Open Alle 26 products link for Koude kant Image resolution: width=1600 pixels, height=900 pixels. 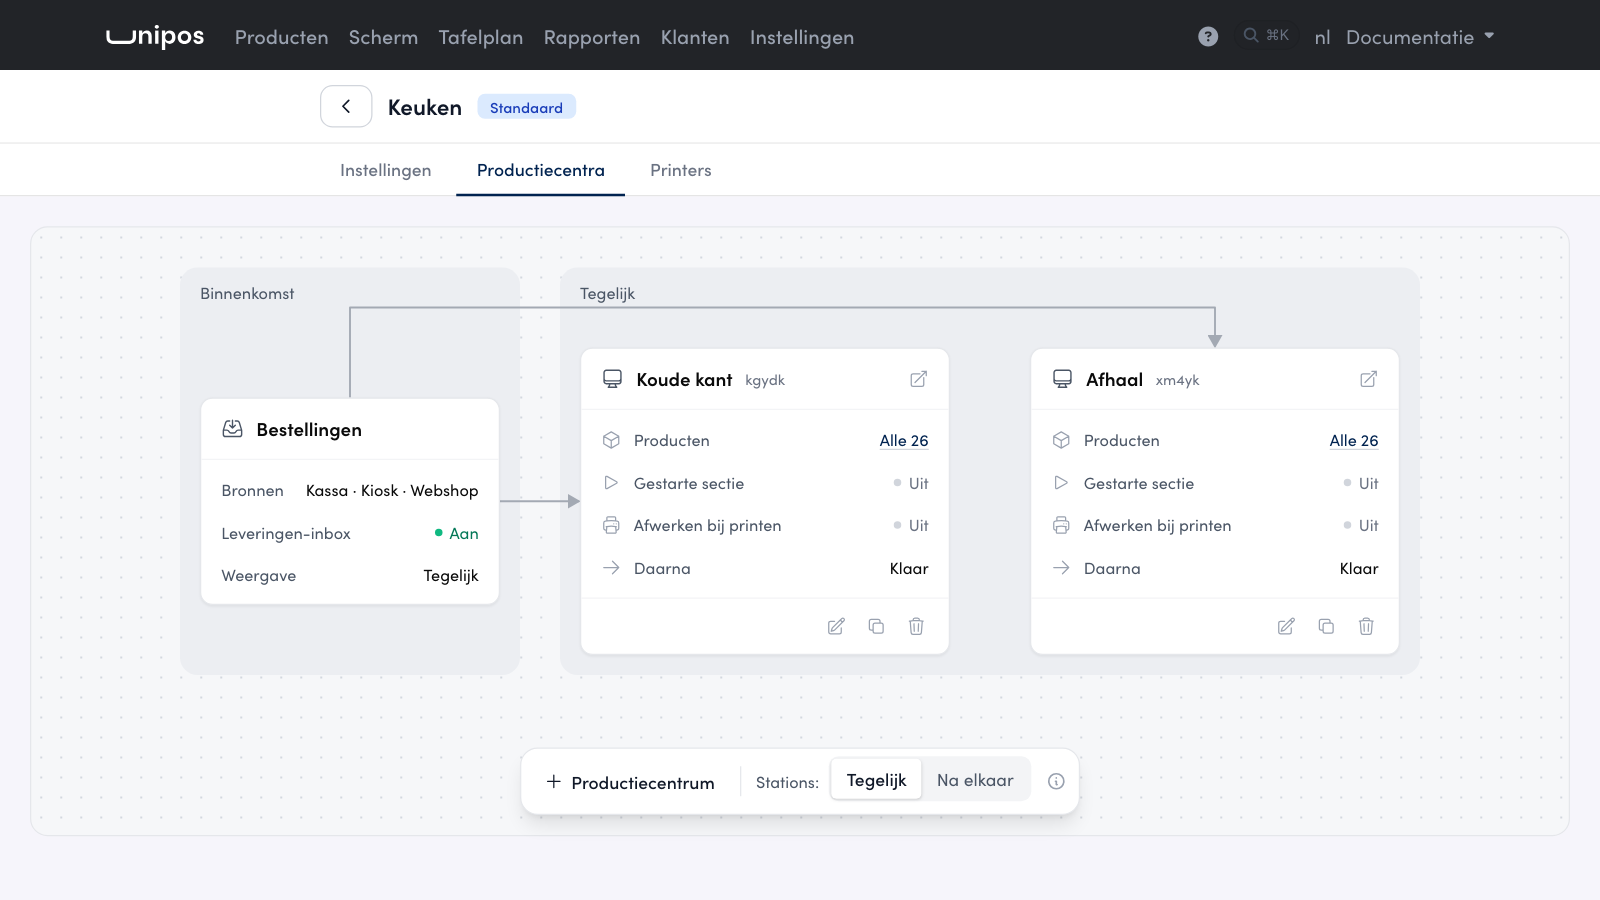(x=904, y=441)
